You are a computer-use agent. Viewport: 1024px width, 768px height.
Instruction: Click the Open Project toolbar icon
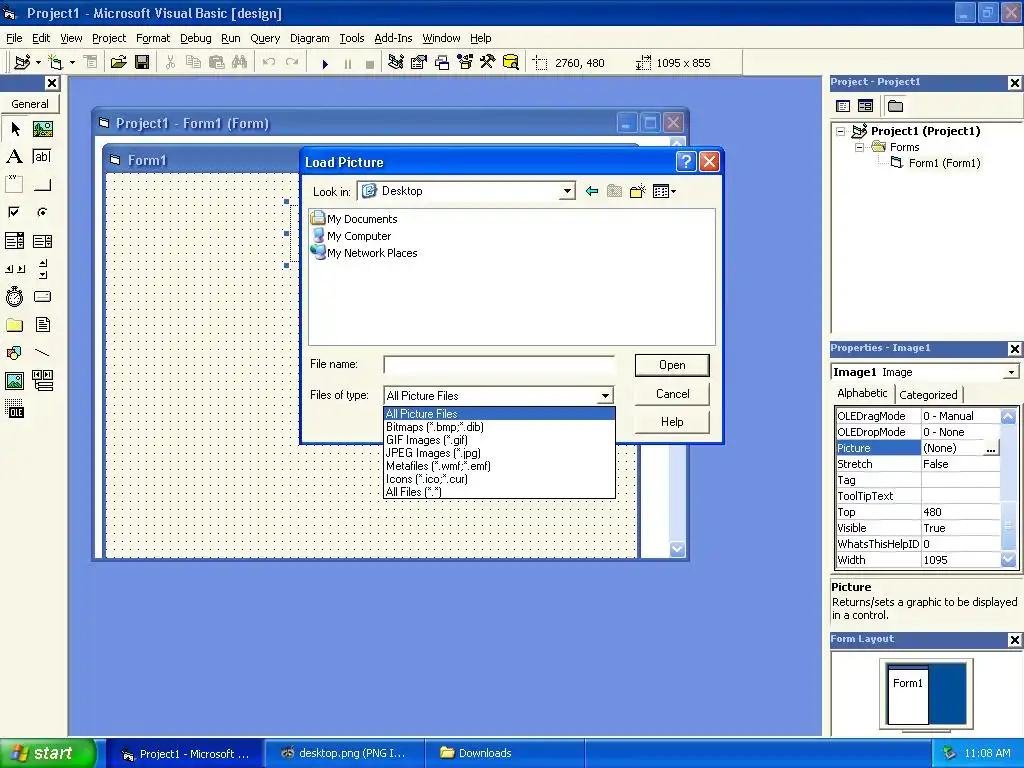[118, 63]
